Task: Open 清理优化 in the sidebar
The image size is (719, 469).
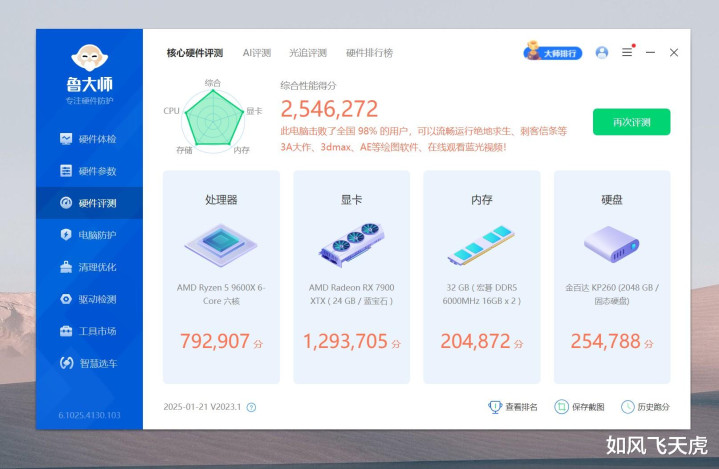Action: coord(89,267)
